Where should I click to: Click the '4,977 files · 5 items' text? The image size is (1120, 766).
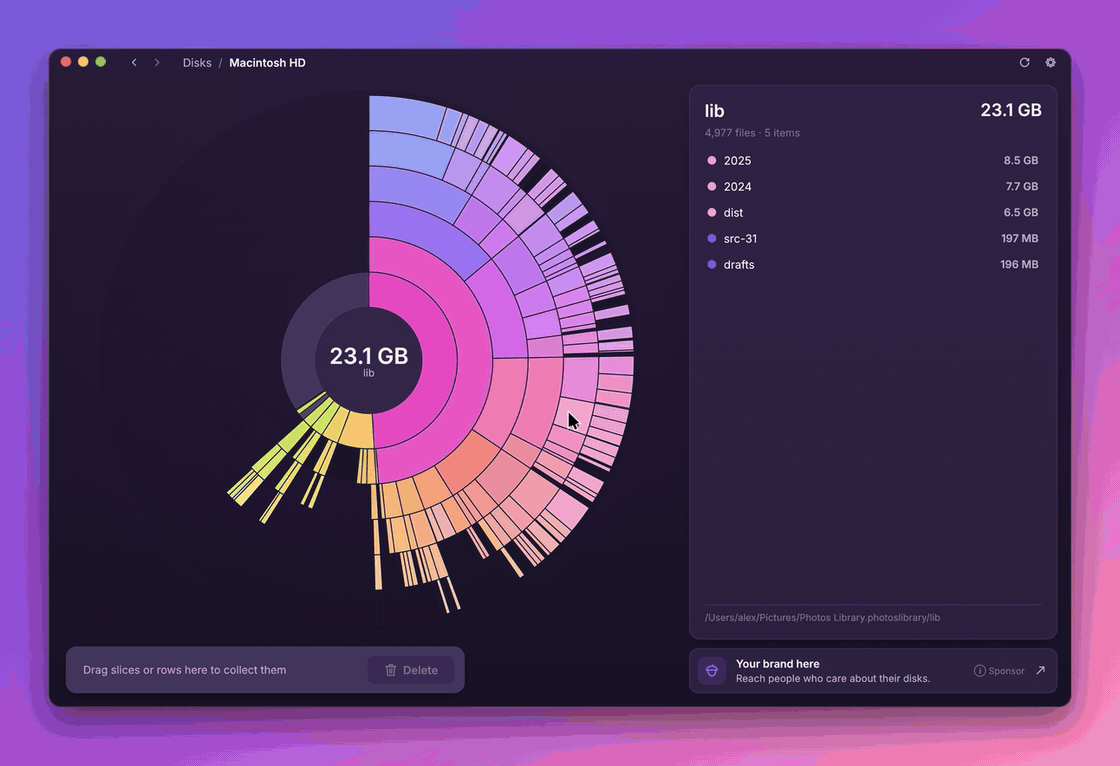point(752,133)
